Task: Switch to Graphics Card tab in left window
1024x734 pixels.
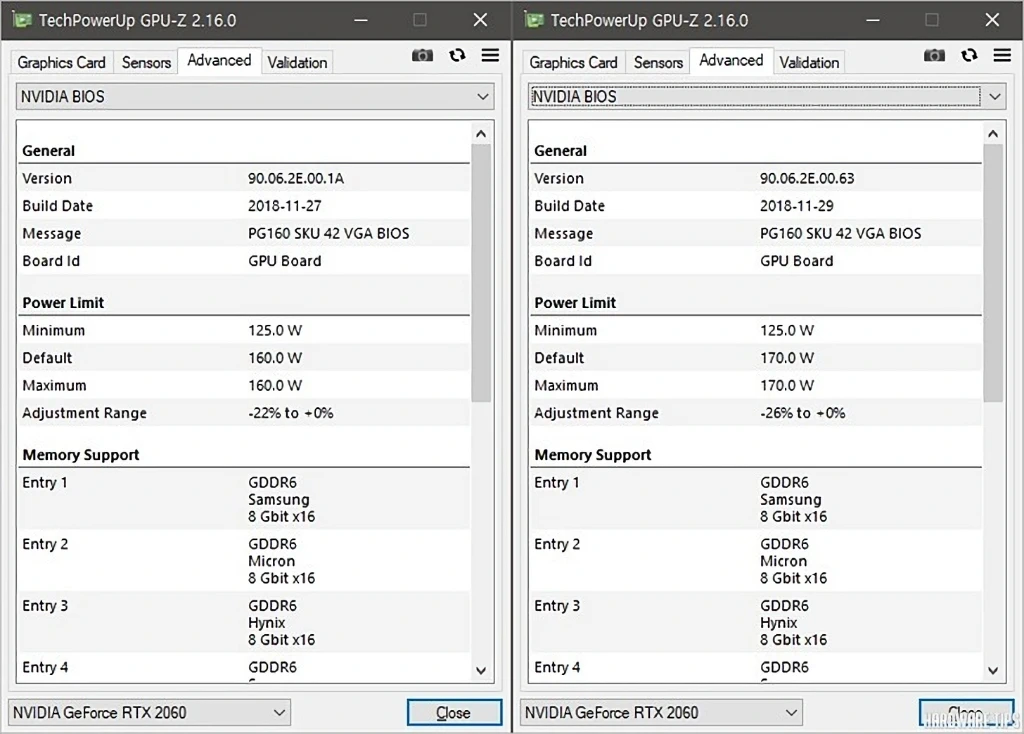Action: click(x=61, y=63)
